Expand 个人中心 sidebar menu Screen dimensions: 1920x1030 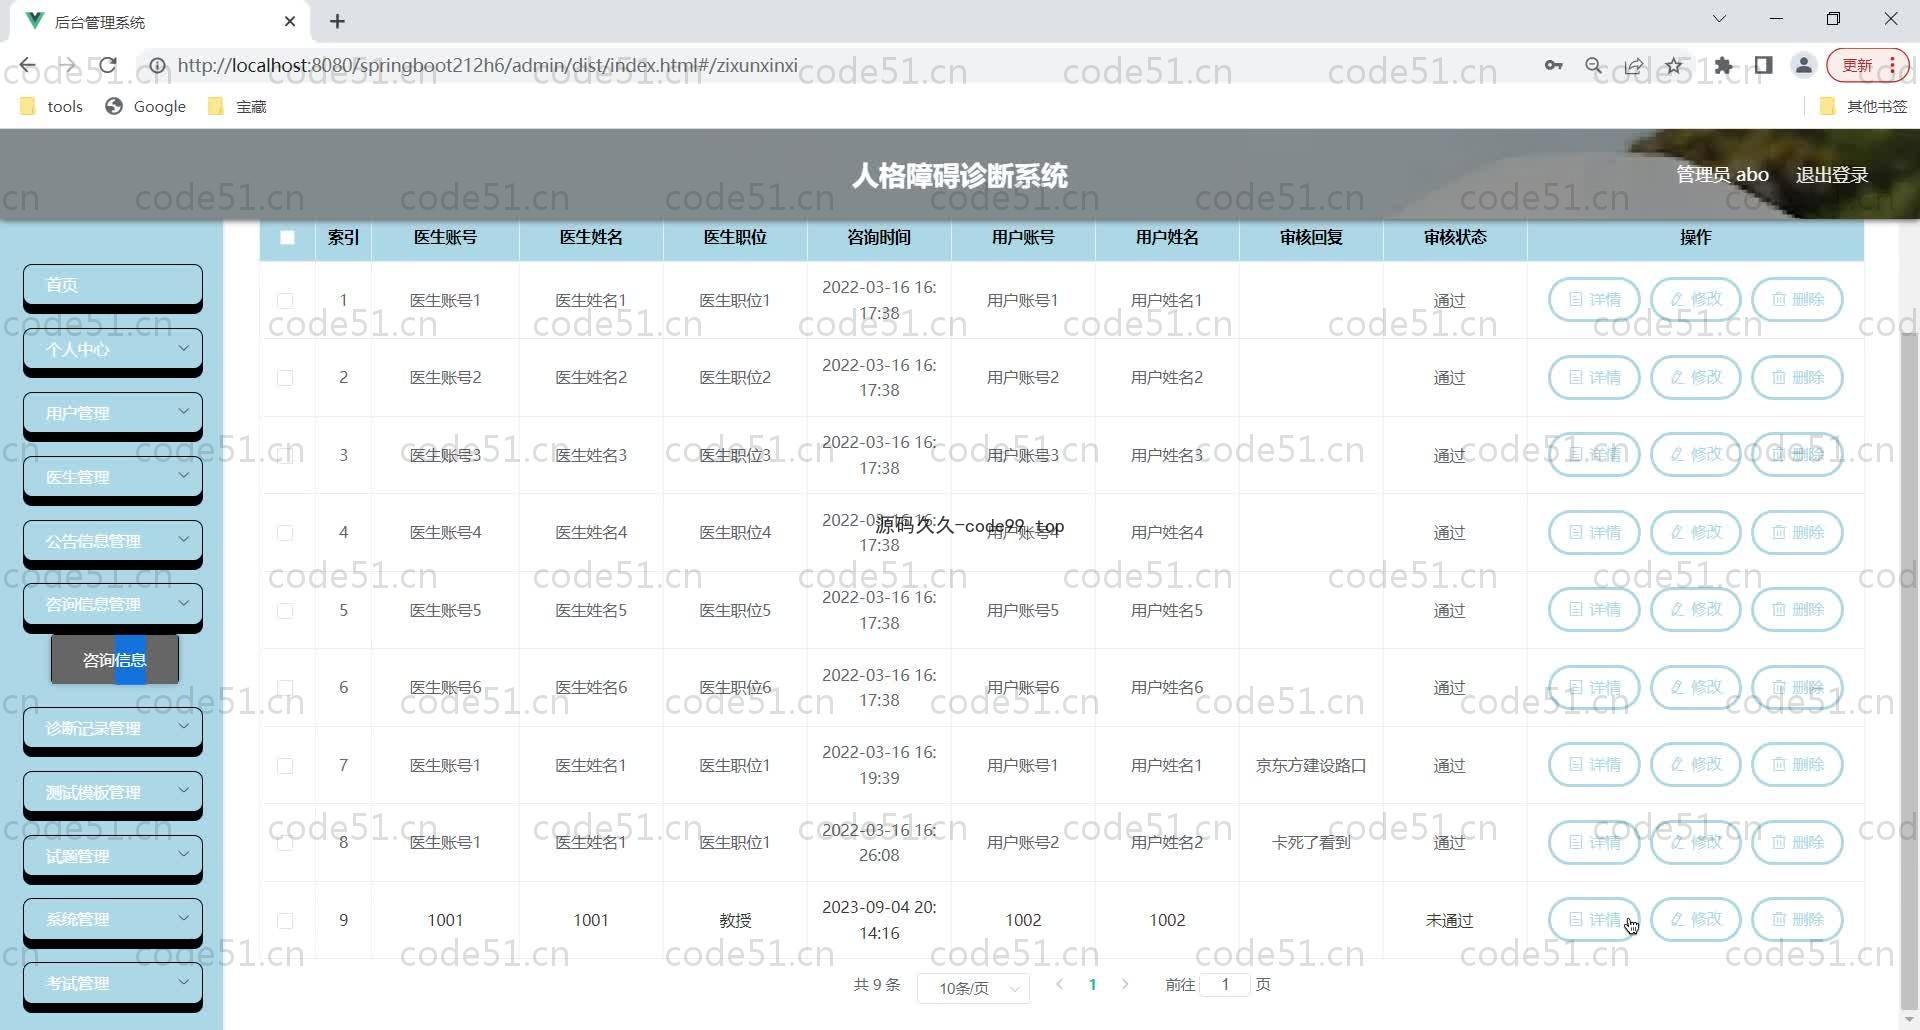(113, 349)
